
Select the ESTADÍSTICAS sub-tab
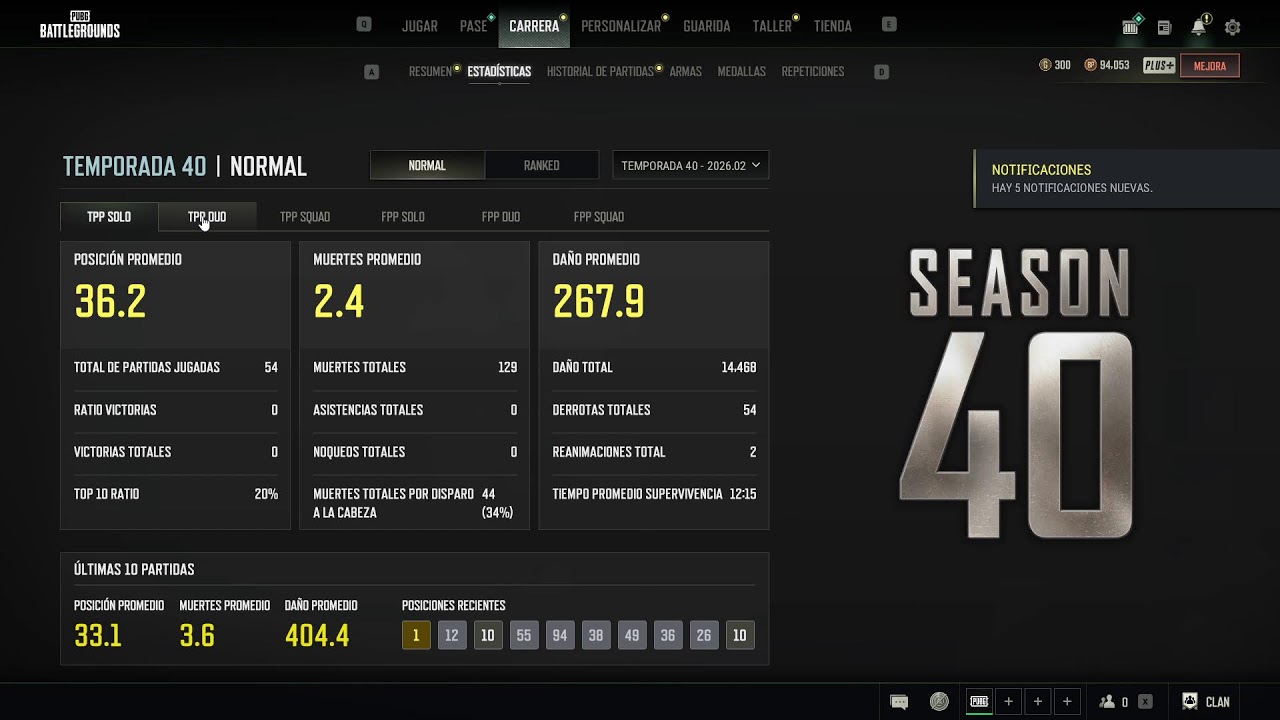click(499, 72)
